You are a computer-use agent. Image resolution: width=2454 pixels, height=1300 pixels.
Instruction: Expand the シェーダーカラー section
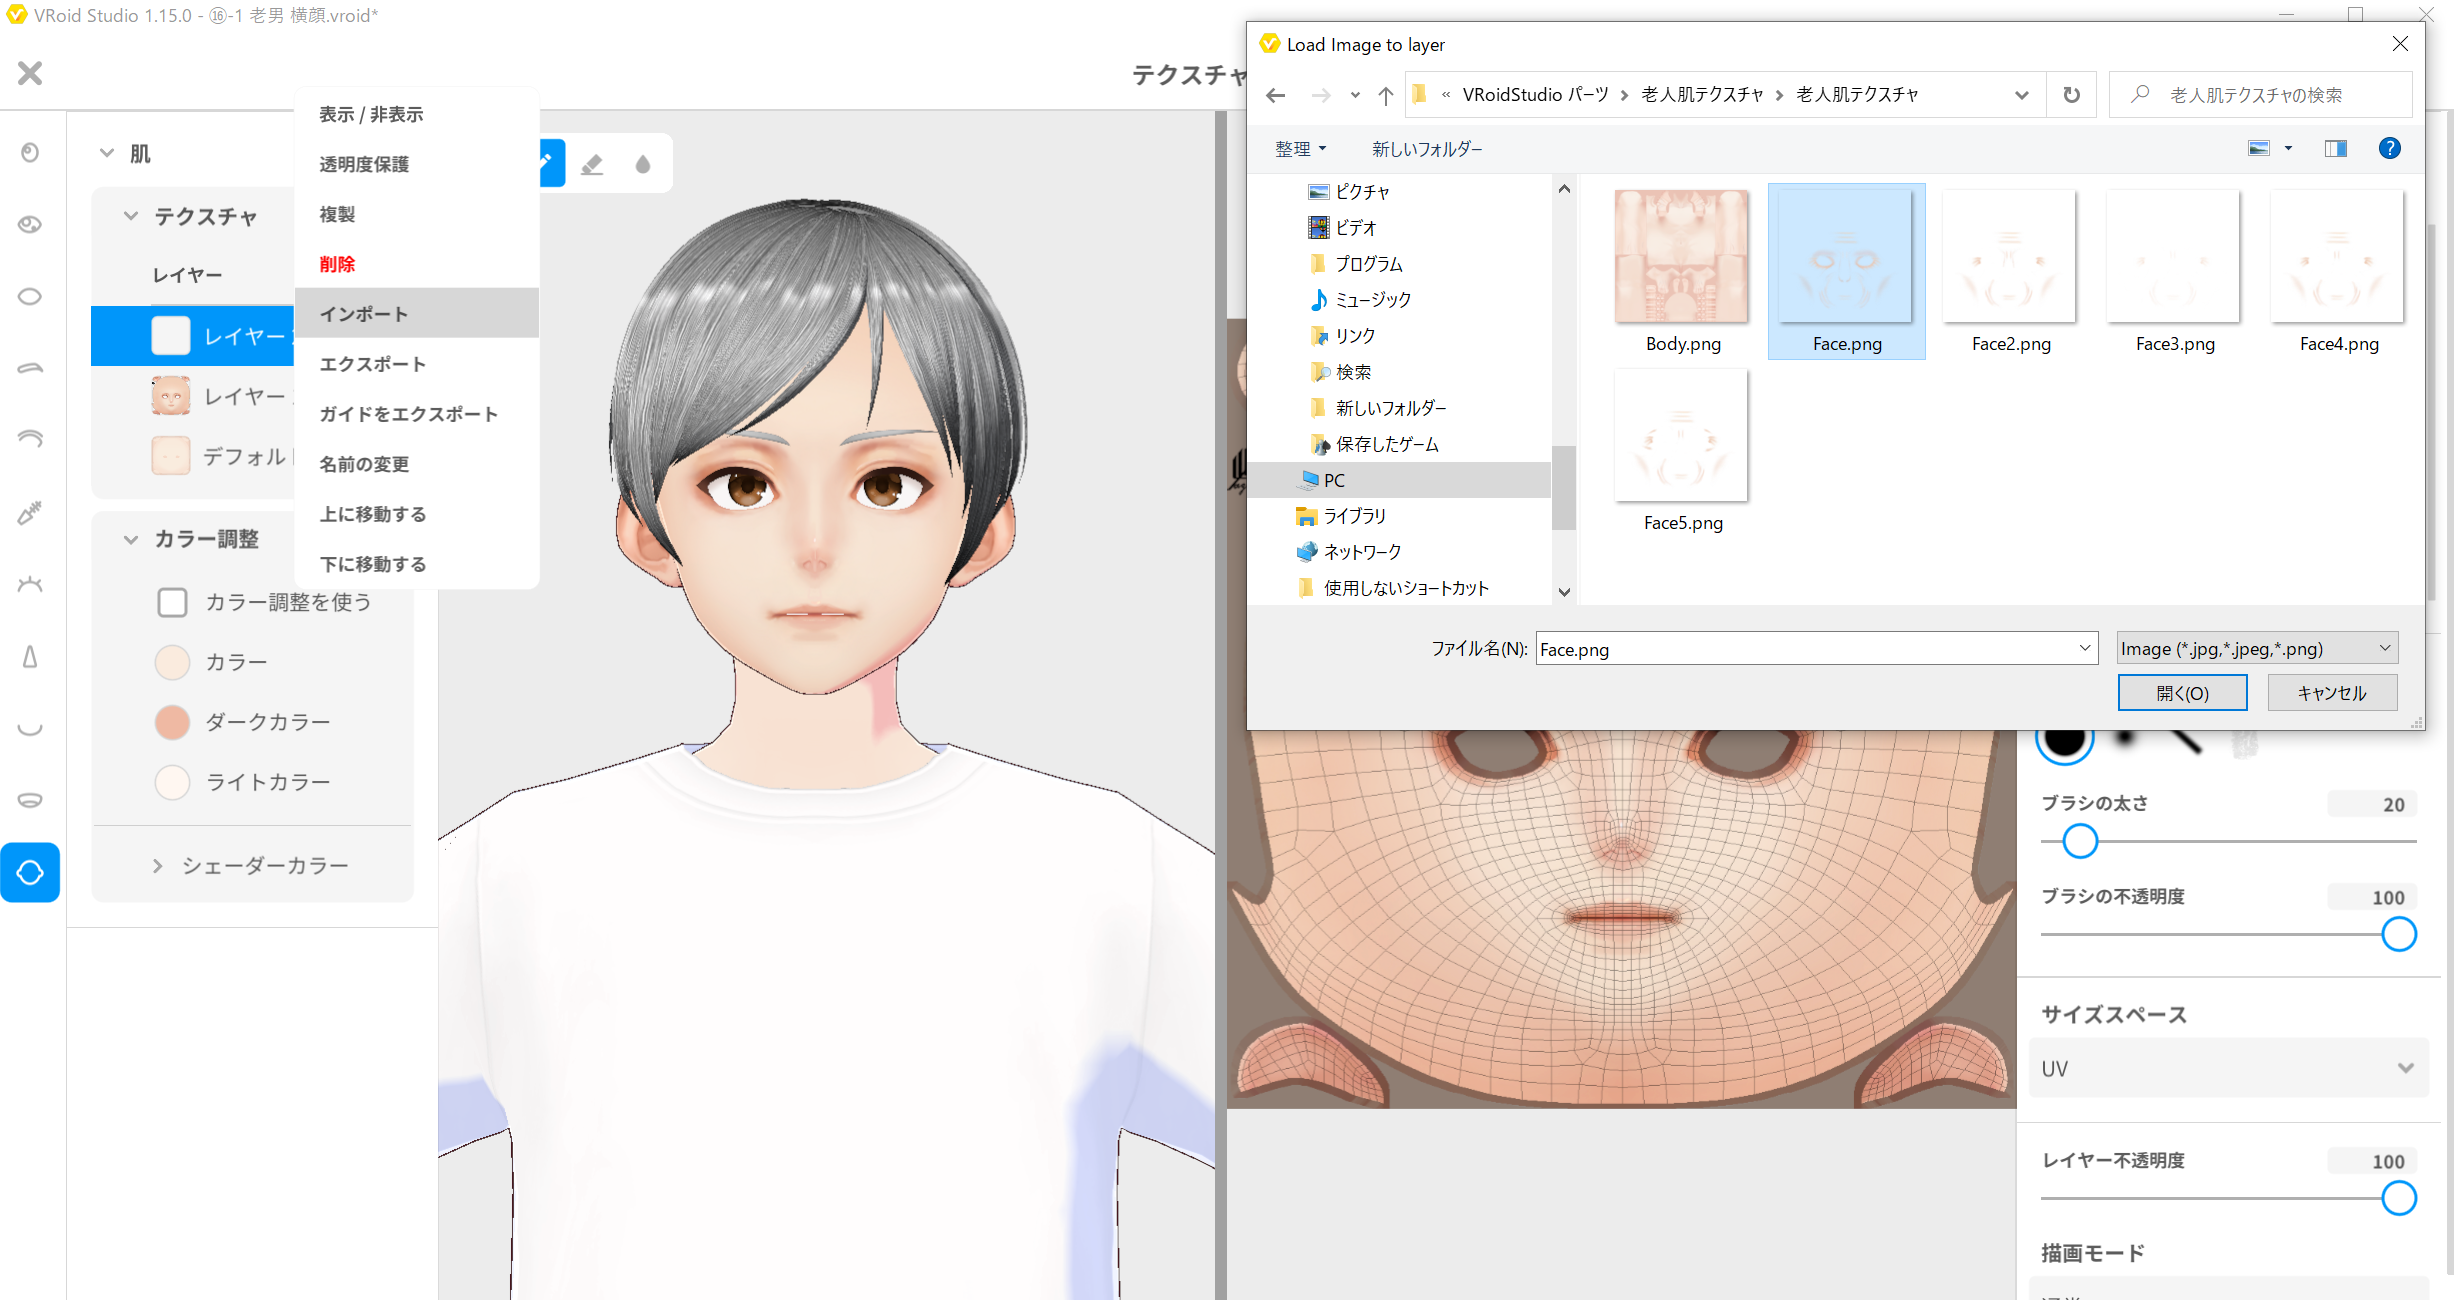(x=157, y=865)
